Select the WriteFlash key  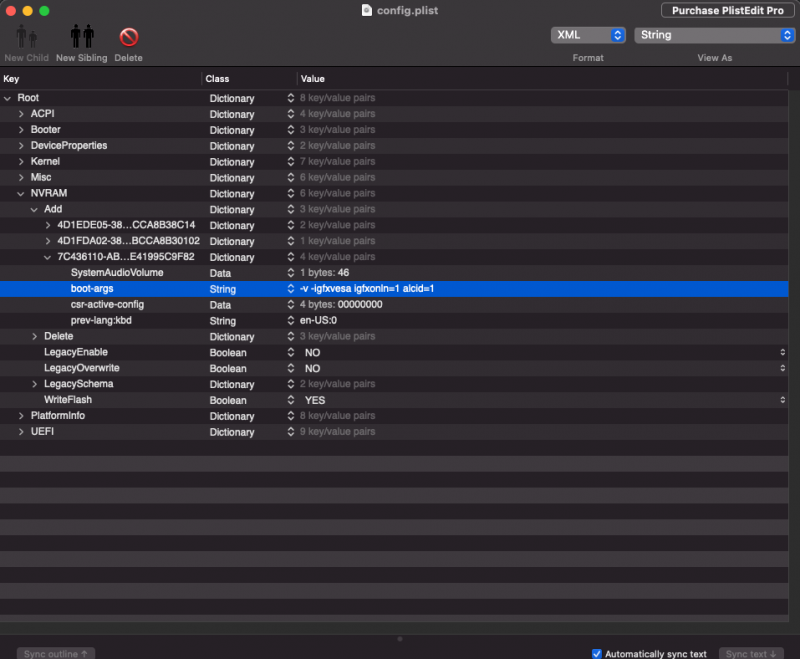tap(68, 400)
